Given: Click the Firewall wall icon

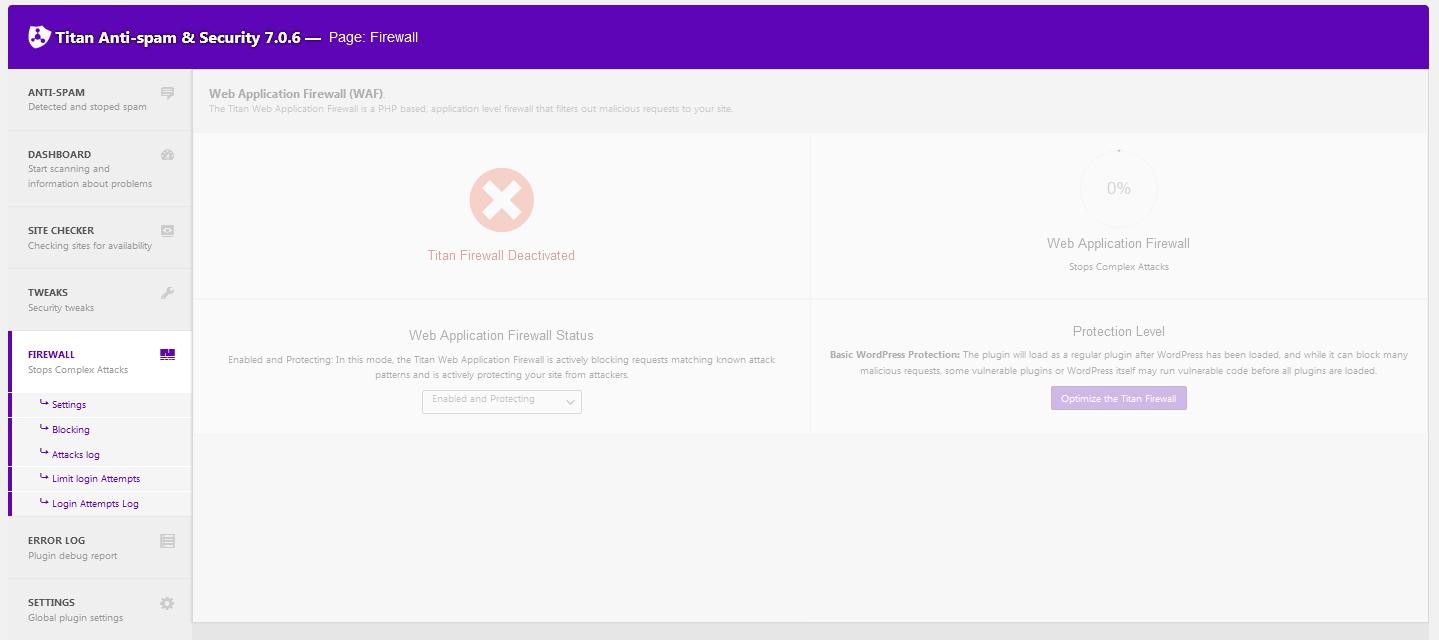Looking at the screenshot, I should coord(167,354).
